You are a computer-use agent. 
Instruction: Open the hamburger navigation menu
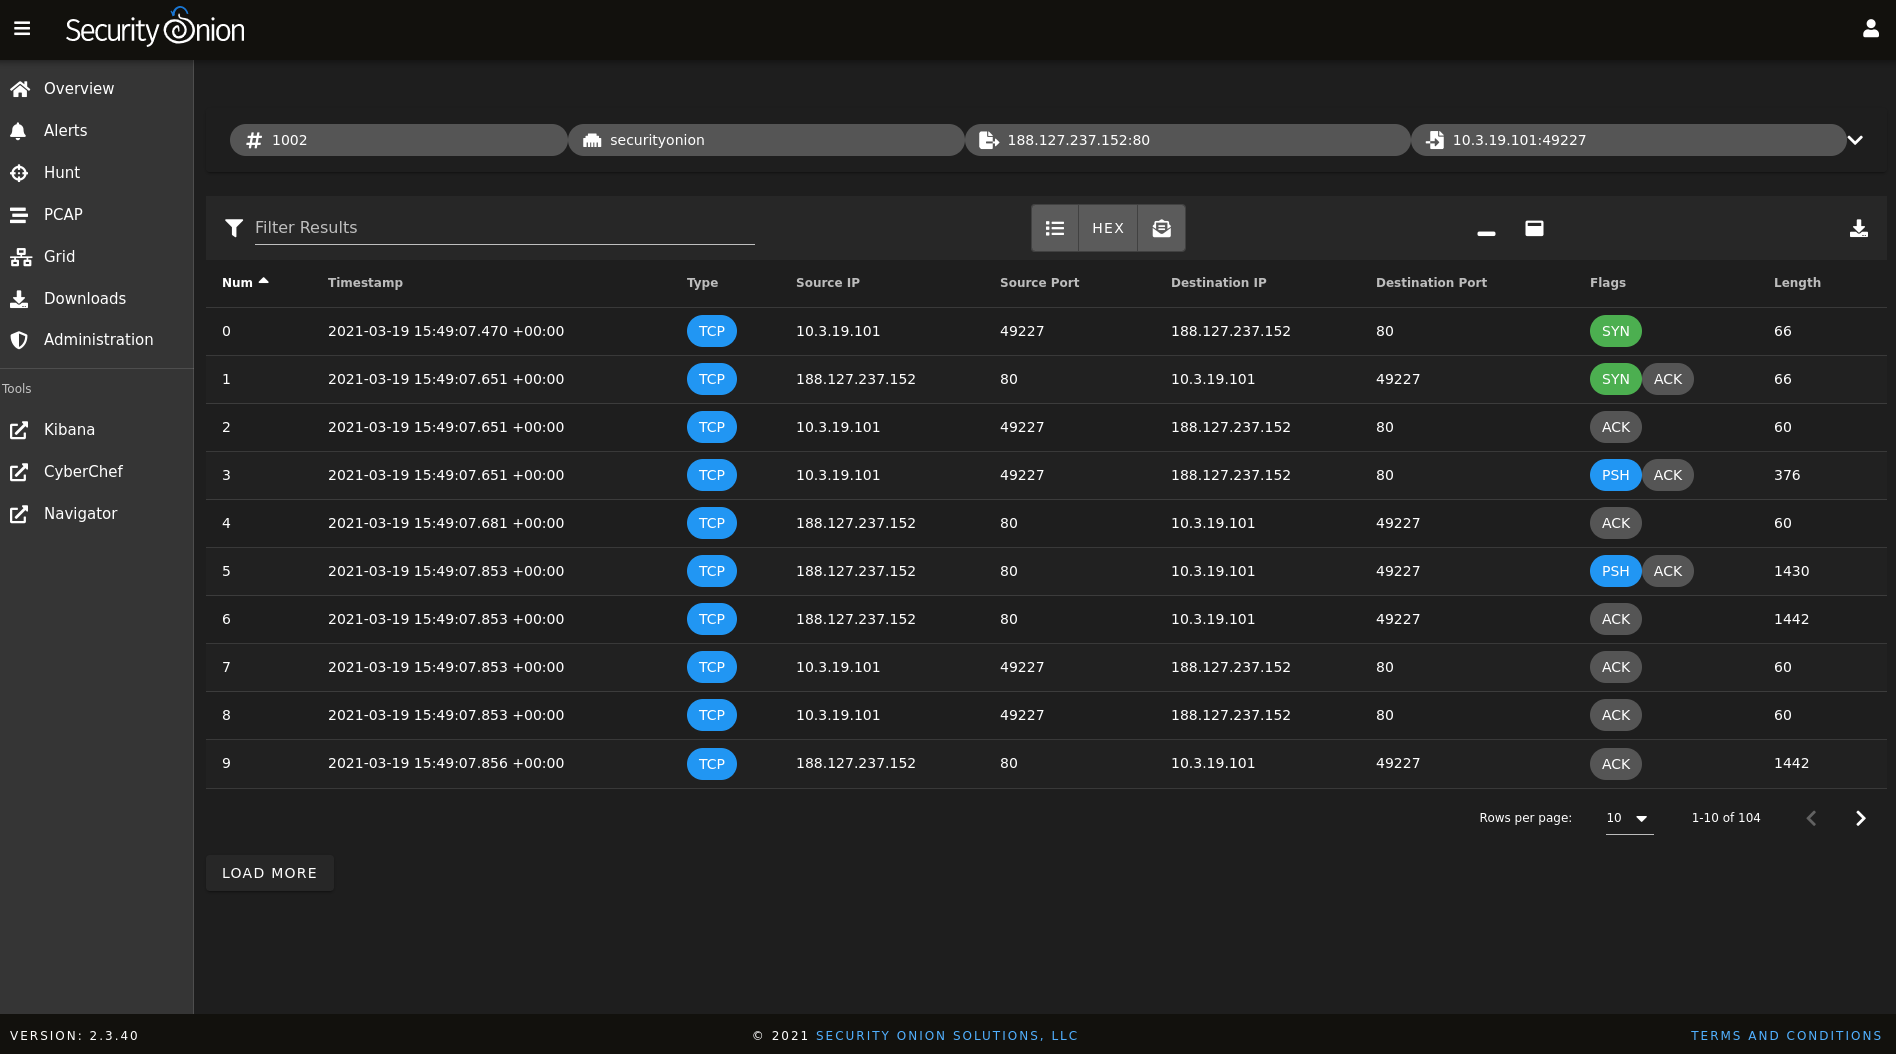point(22,29)
